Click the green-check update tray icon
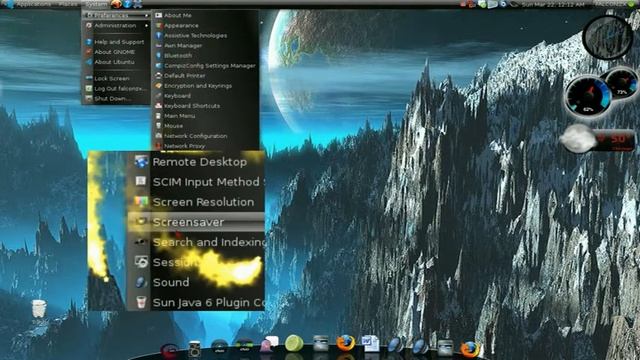The height and width of the screenshot is (360, 640). click(x=482, y=4)
